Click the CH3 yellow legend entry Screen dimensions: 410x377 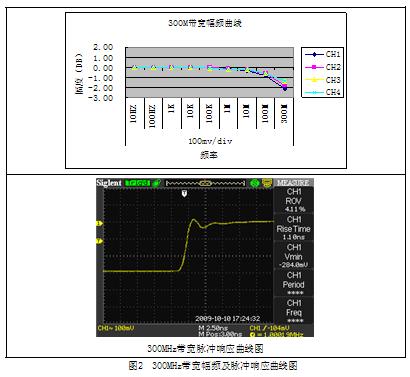(322, 80)
